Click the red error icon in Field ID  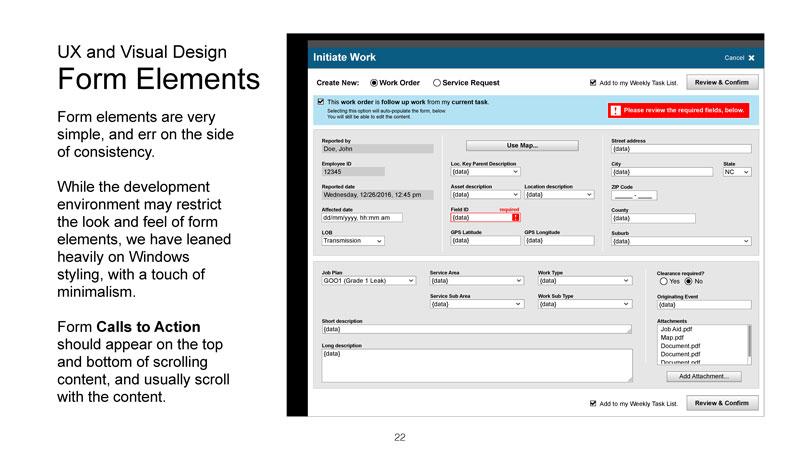coord(515,217)
